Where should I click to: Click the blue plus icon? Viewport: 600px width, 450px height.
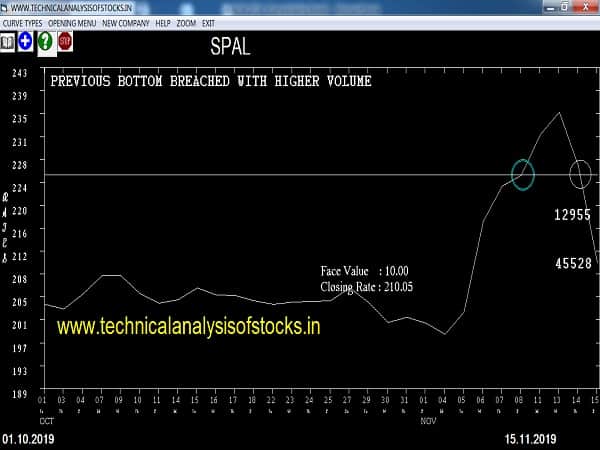click(26, 42)
